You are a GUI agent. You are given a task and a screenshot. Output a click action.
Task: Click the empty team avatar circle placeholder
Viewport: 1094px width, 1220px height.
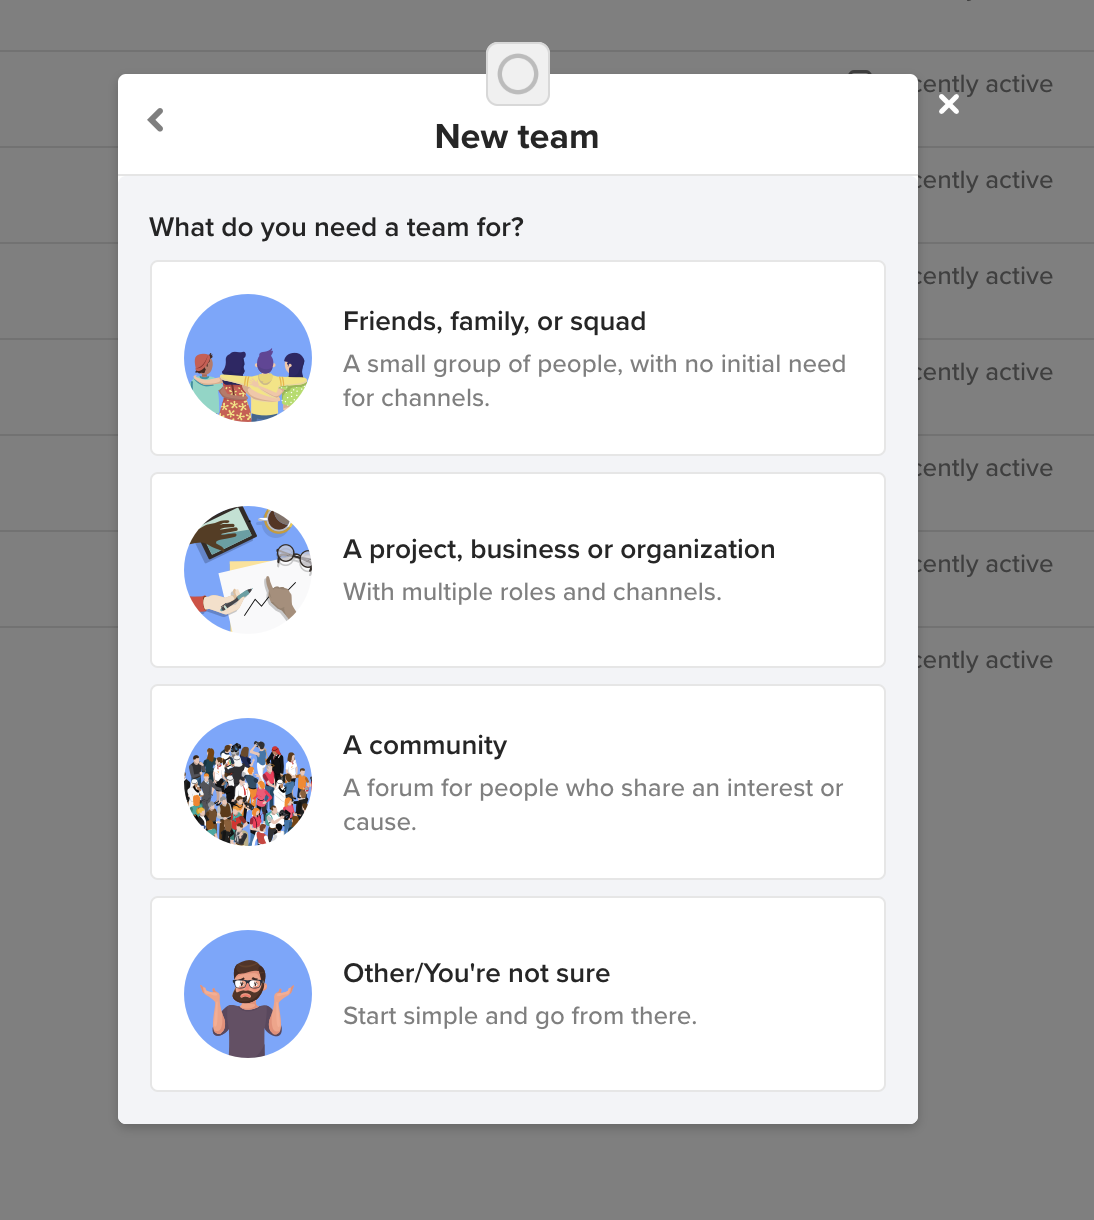tap(518, 74)
